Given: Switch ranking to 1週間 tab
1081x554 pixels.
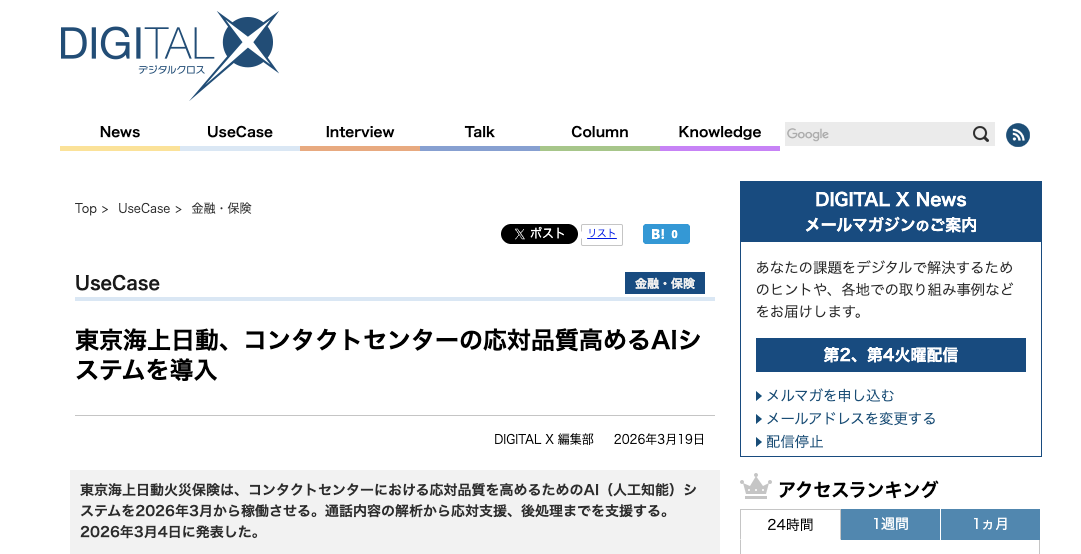Looking at the screenshot, I should [x=890, y=525].
